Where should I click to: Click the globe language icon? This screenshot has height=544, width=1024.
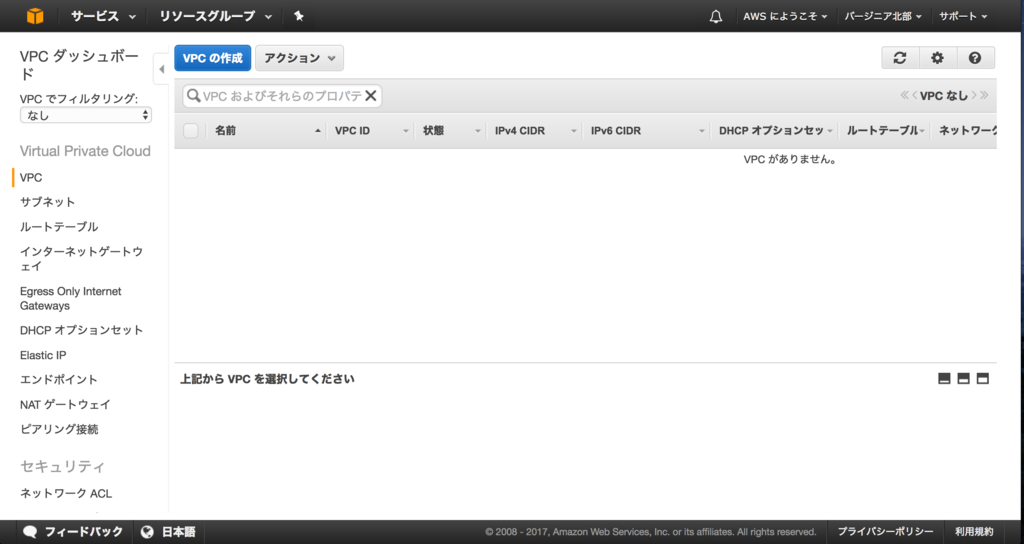(x=148, y=532)
